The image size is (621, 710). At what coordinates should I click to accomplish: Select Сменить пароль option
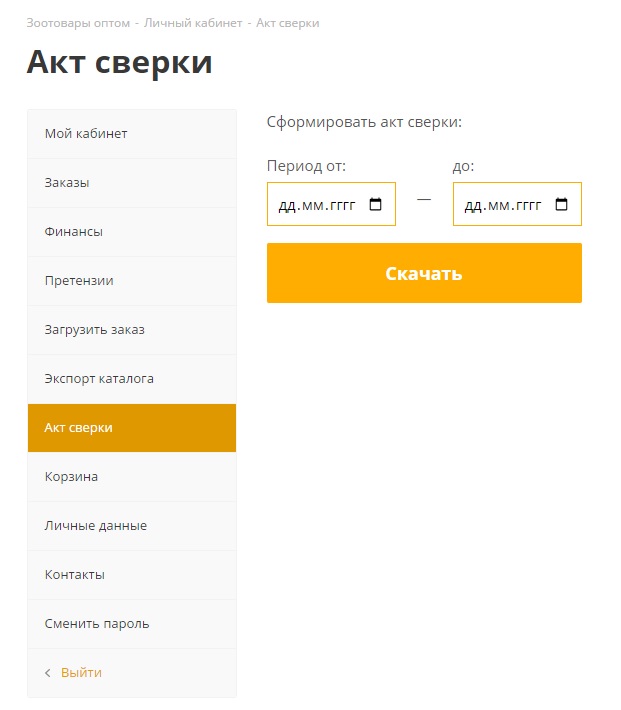pyautogui.click(x=132, y=624)
